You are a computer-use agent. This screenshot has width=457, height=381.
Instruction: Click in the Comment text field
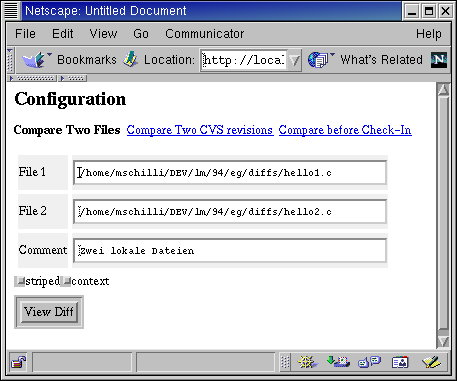tap(230, 251)
